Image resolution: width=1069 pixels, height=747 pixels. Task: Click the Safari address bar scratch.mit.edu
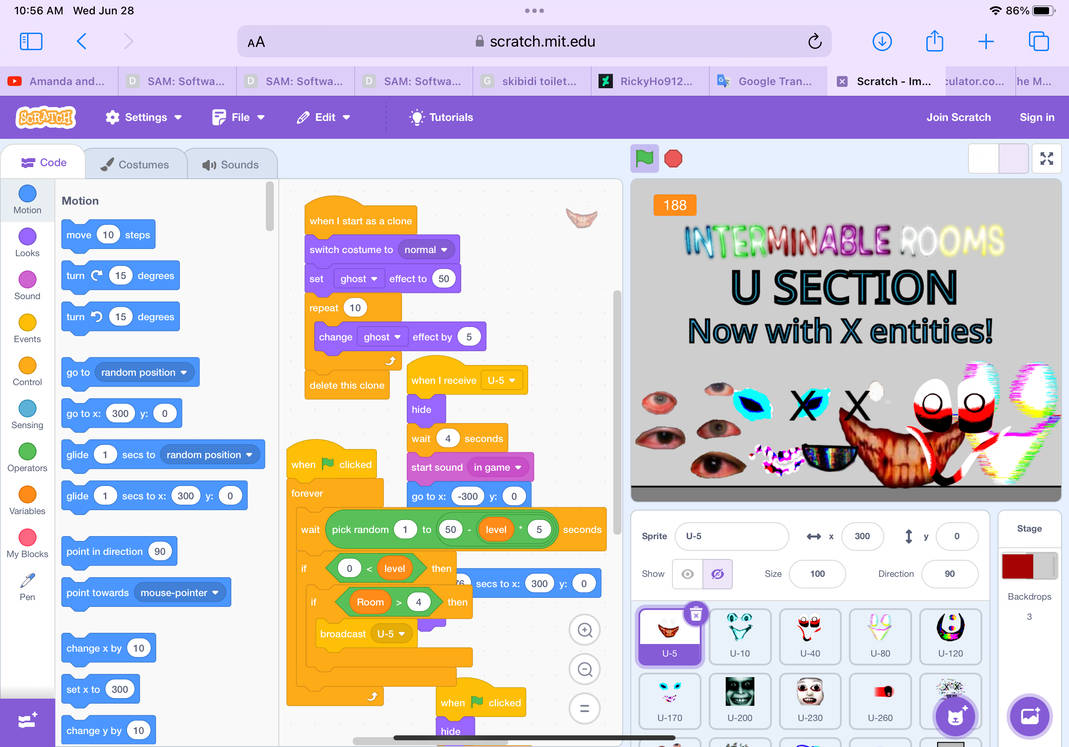(x=534, y=42)
